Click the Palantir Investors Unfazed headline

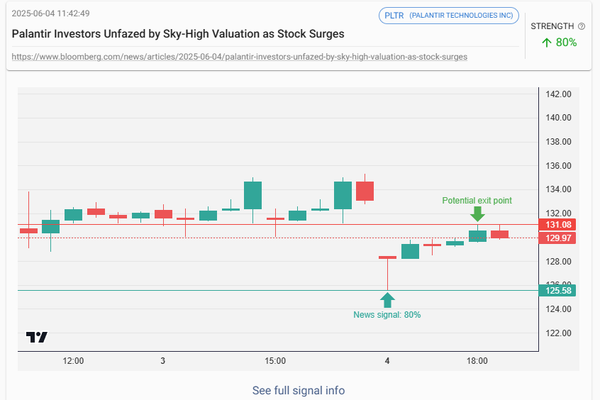(x=178, y=33)
